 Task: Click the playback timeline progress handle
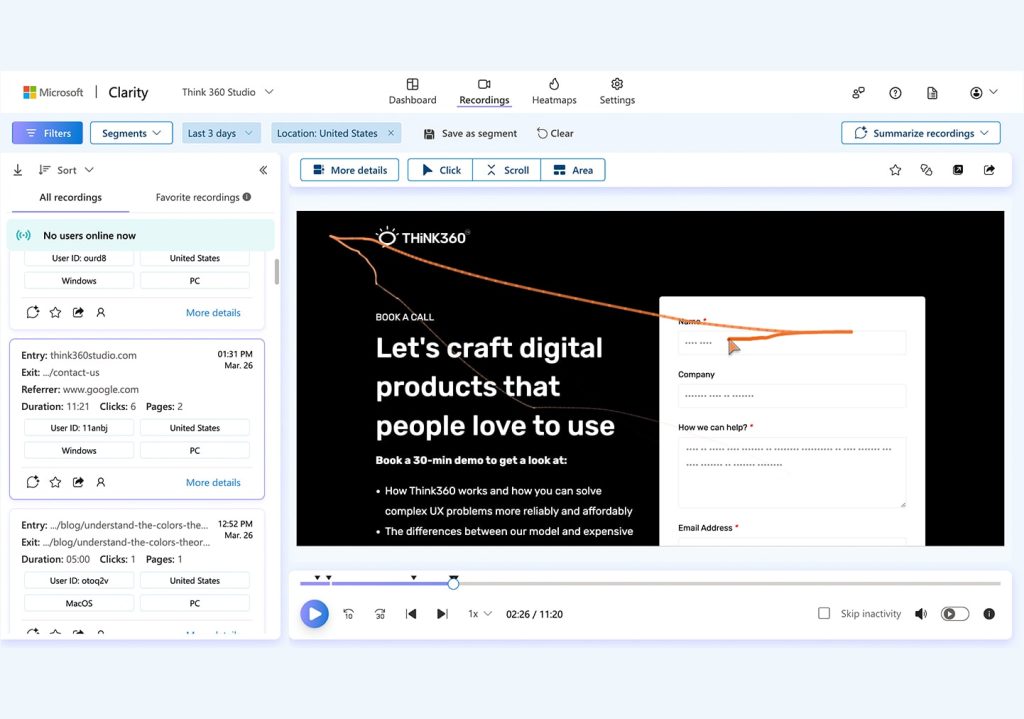coord(453,583)
